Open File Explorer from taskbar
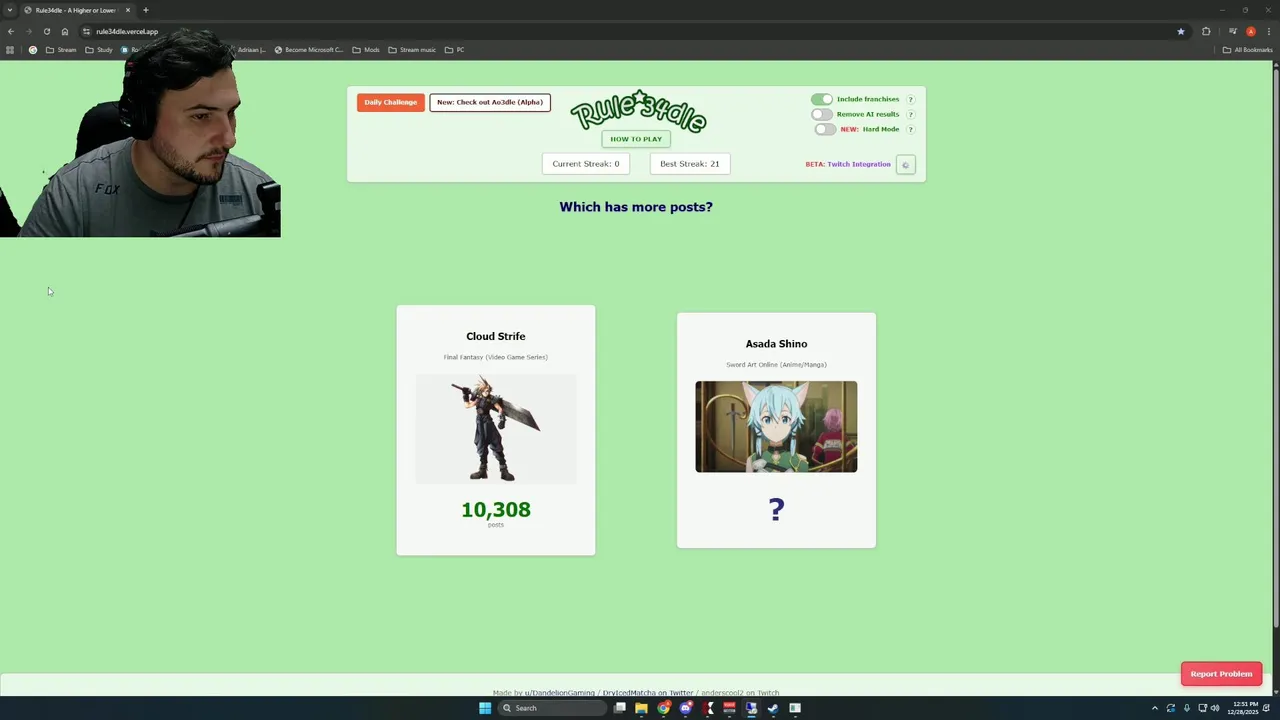This screenshot has height=720, width=1280. (641, 708)
